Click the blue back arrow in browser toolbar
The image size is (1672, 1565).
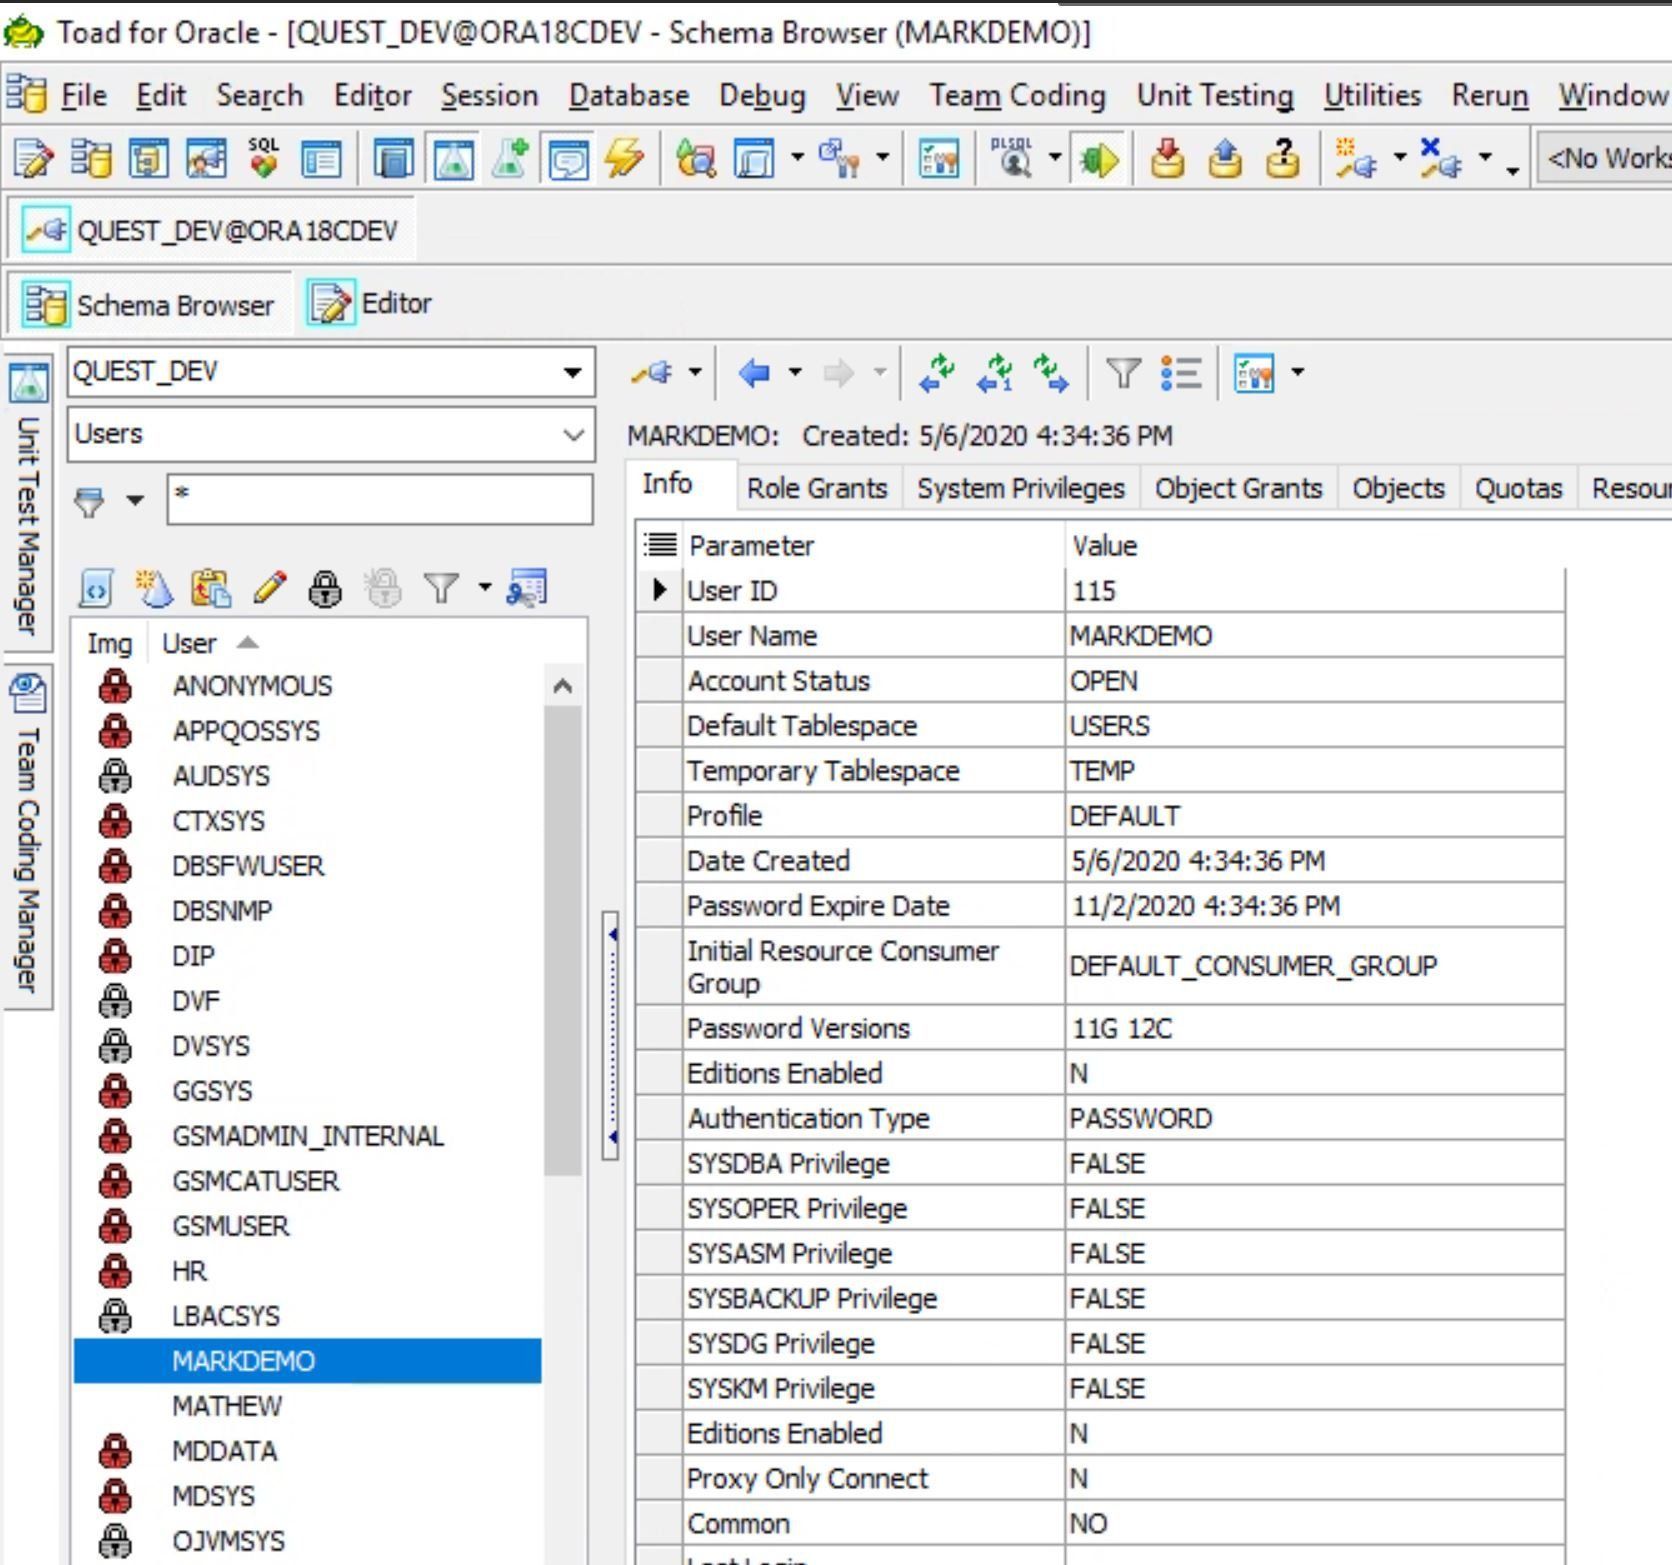[x=754, y=373]
